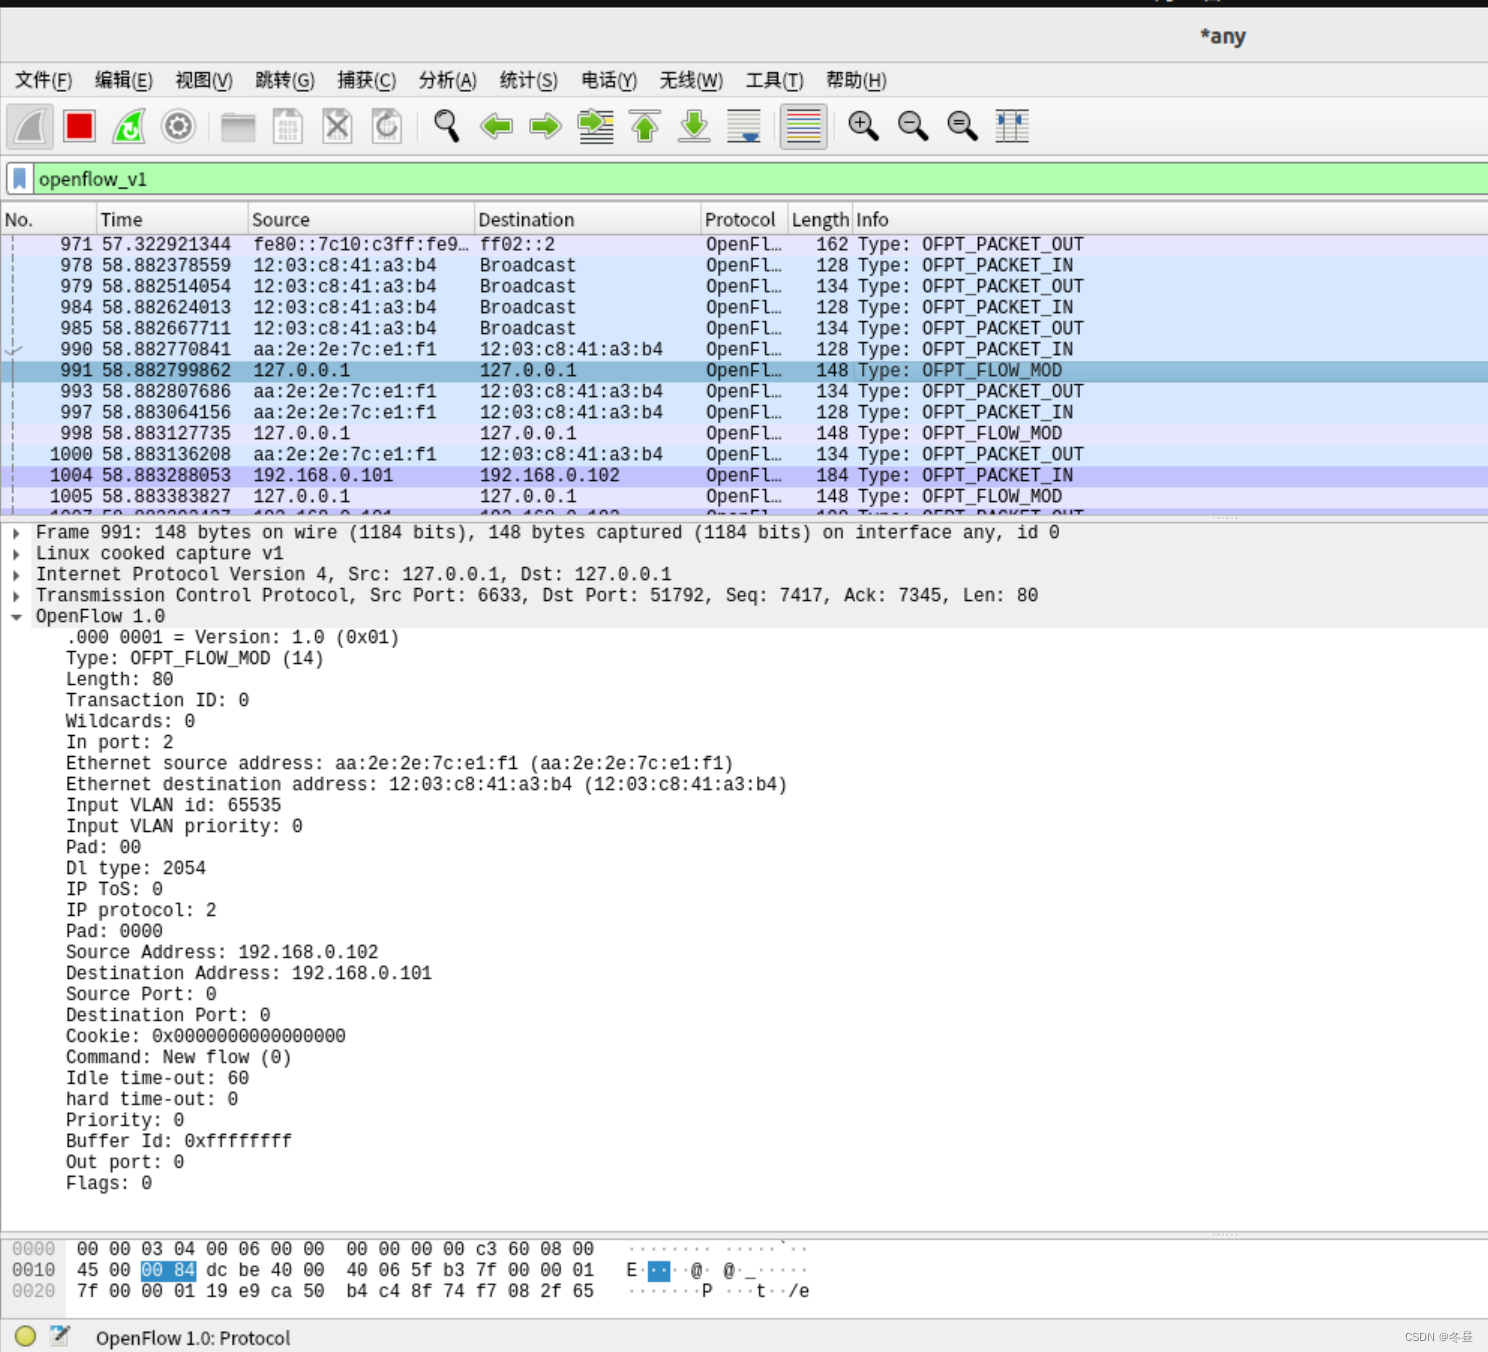Sort by the Length column header
Viewport: 1488px width, 1352px height.
tap(820, 219)
